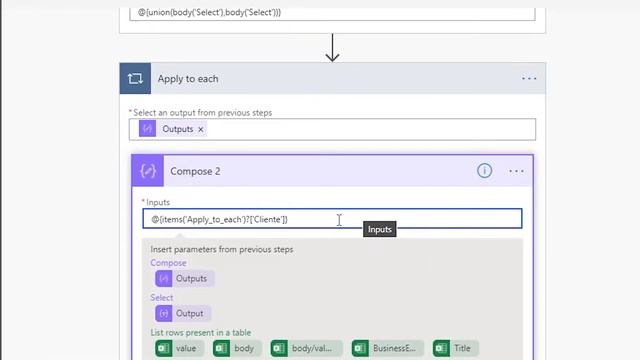Click the Apply to each header title
This screenshot has width=640, height=360.
tap(188, 79)
